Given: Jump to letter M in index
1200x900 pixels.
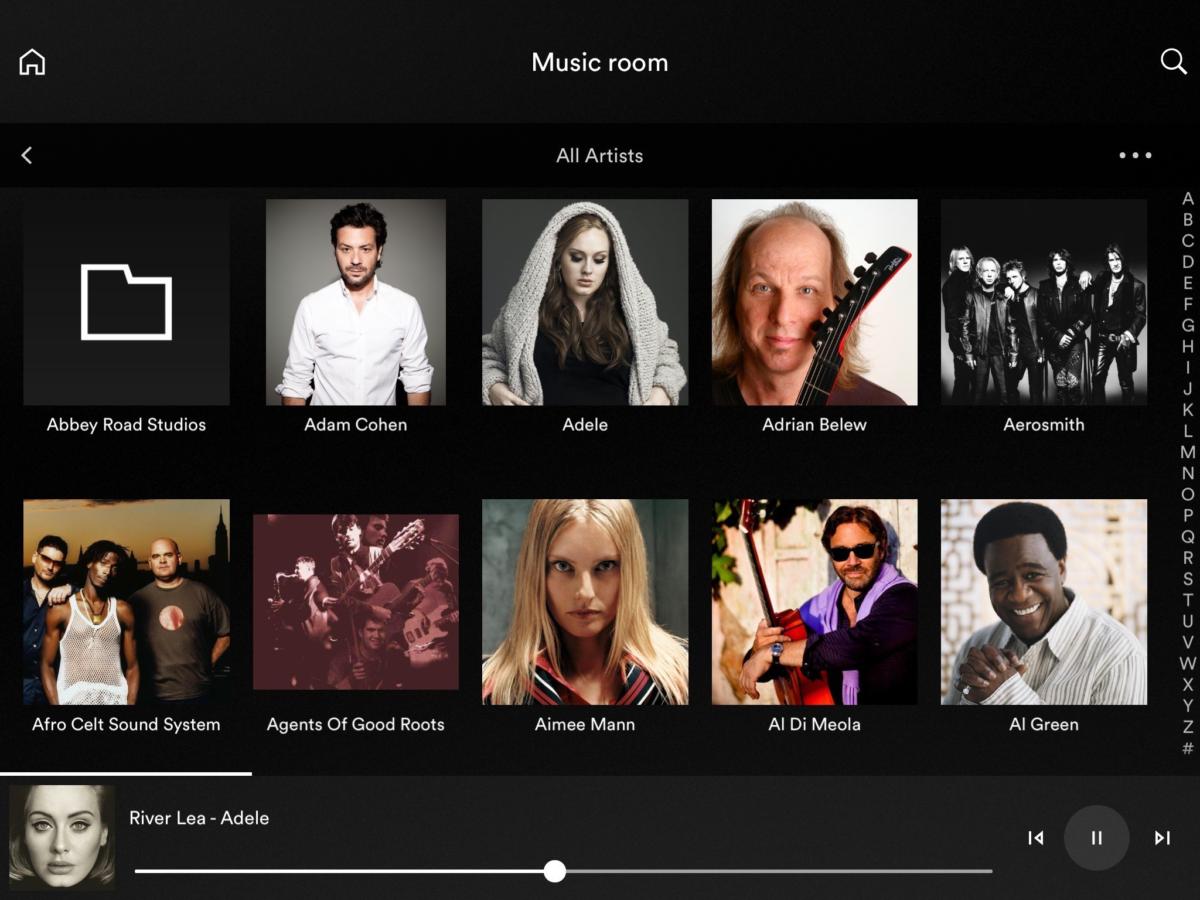Looking at the screenshot, I should tap(1188, 452).
